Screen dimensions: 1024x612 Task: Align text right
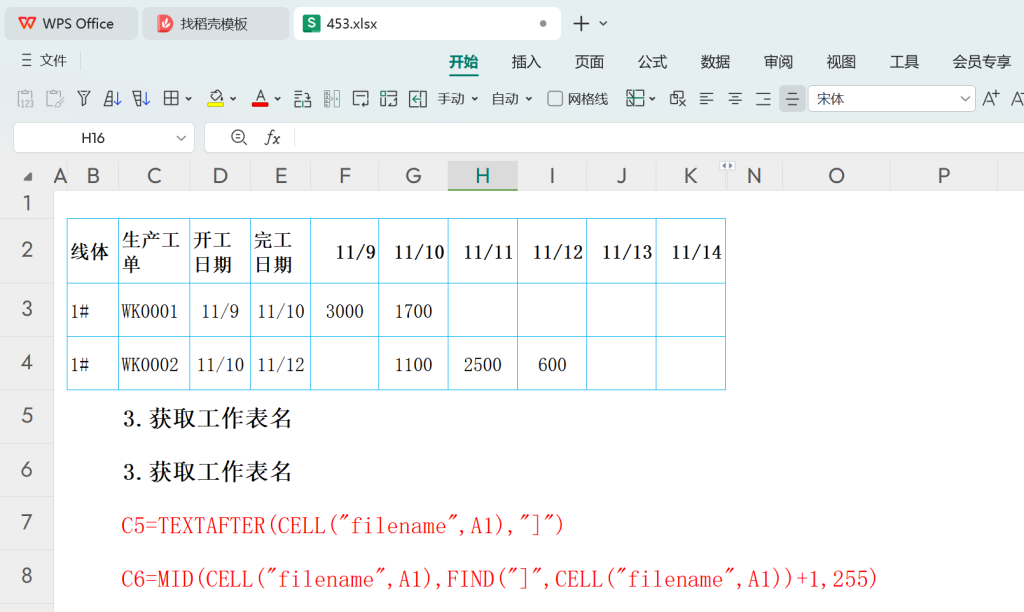click(x=763, y=99)
